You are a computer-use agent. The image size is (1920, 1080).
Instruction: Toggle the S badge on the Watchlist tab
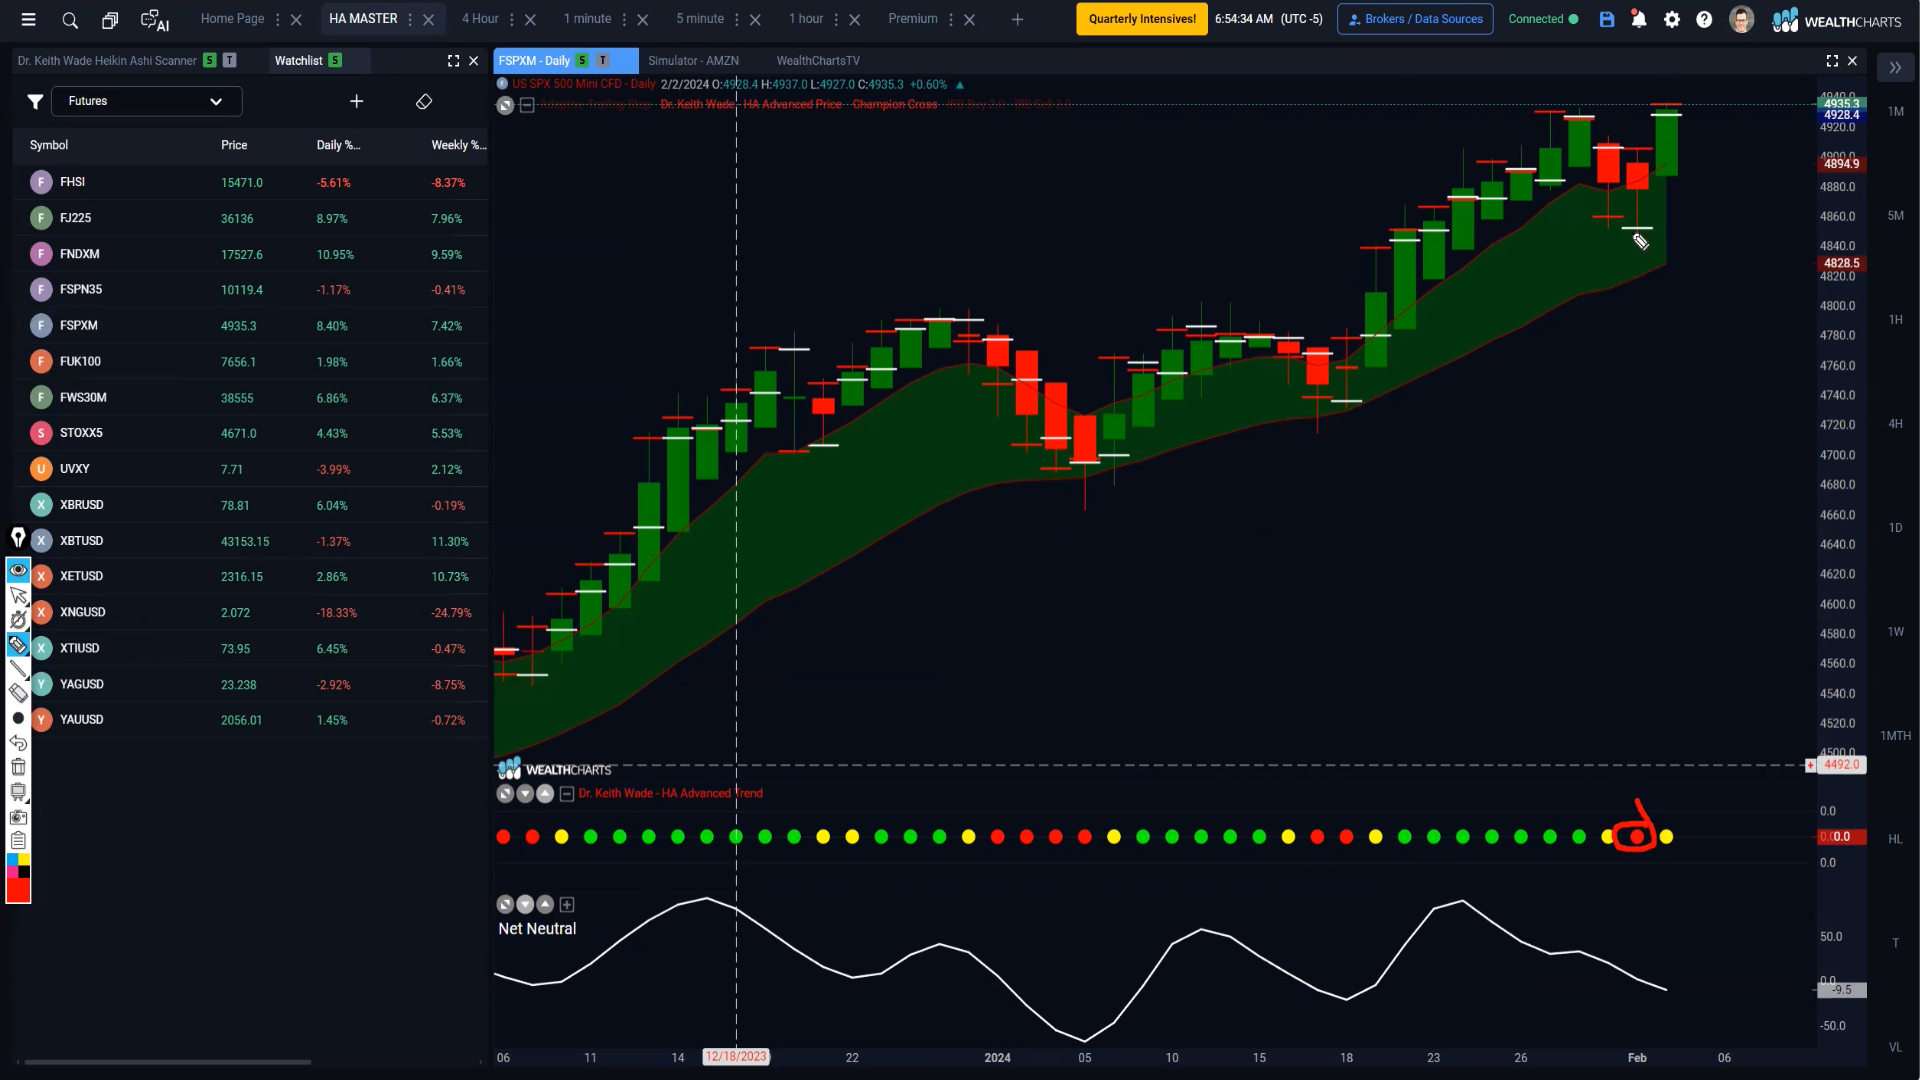(x=335, y=60)
